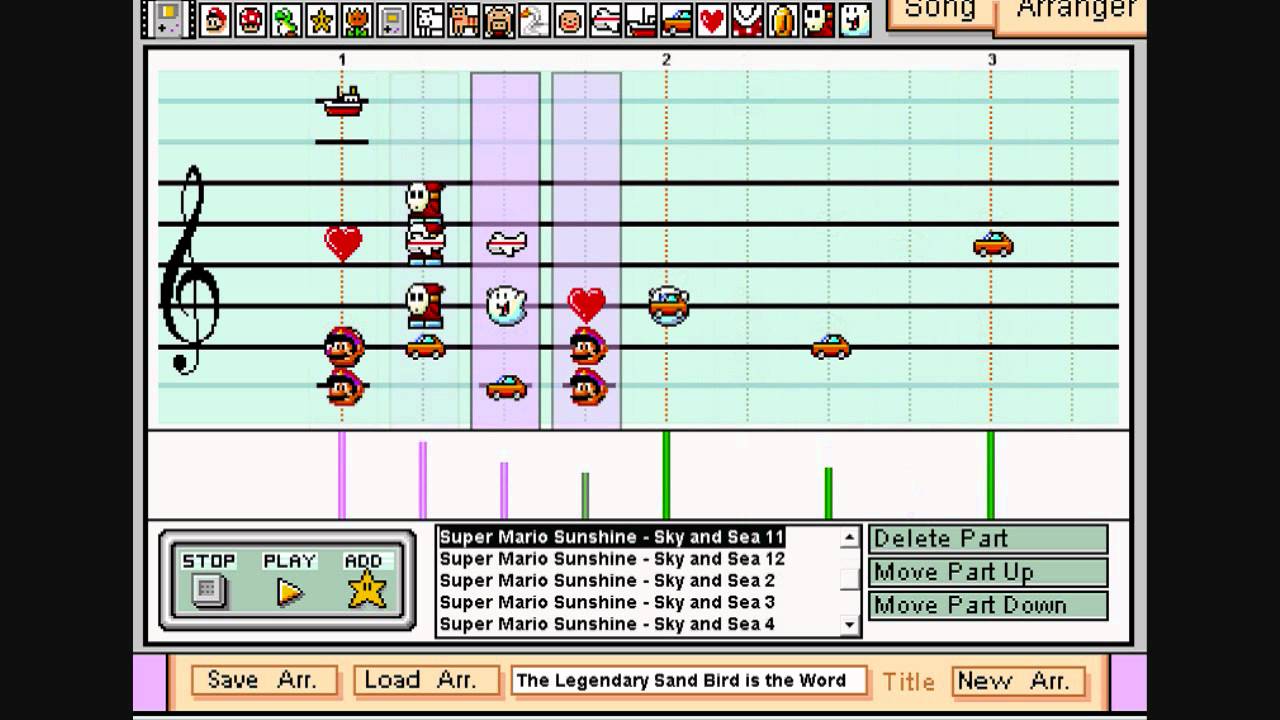Select the Swan instrument icon
Viewport: 1280px width, 720px height.
534,20
